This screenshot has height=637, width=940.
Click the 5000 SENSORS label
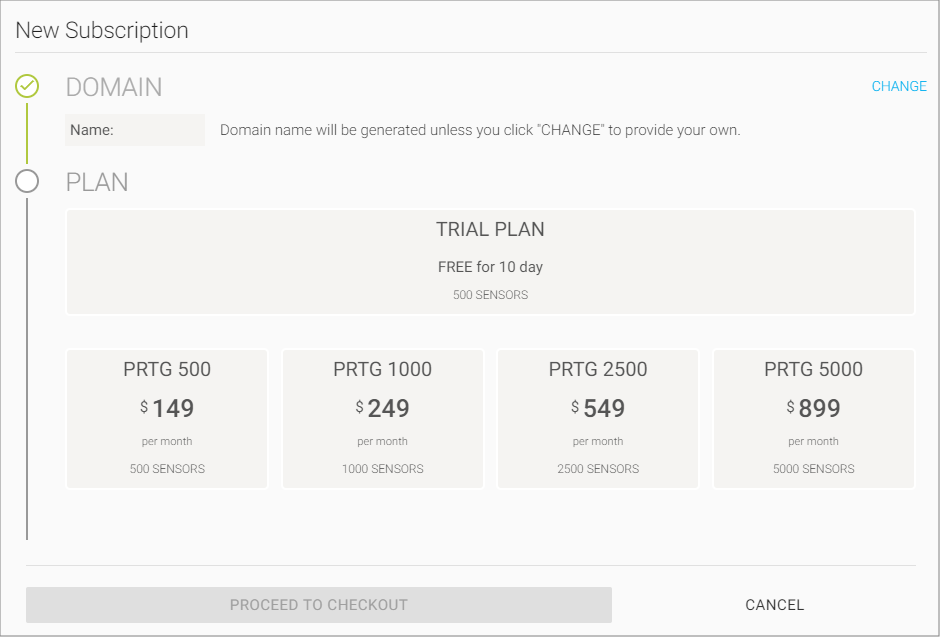coord(814,469)
